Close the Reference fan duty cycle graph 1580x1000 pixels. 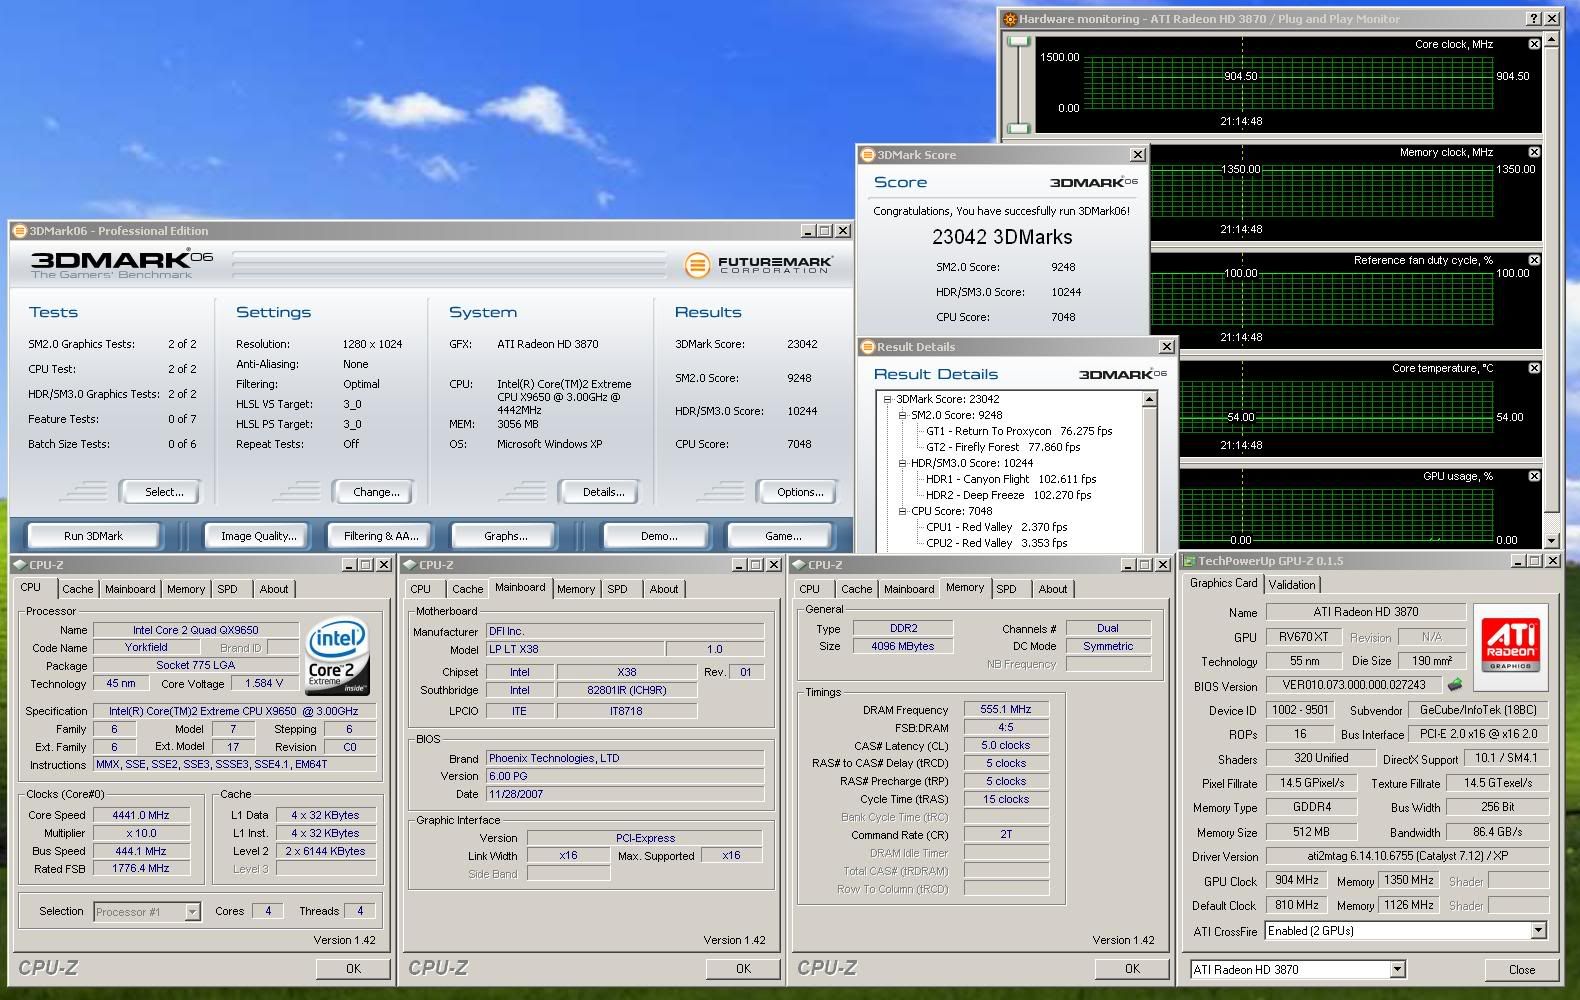pos(1534,260)
